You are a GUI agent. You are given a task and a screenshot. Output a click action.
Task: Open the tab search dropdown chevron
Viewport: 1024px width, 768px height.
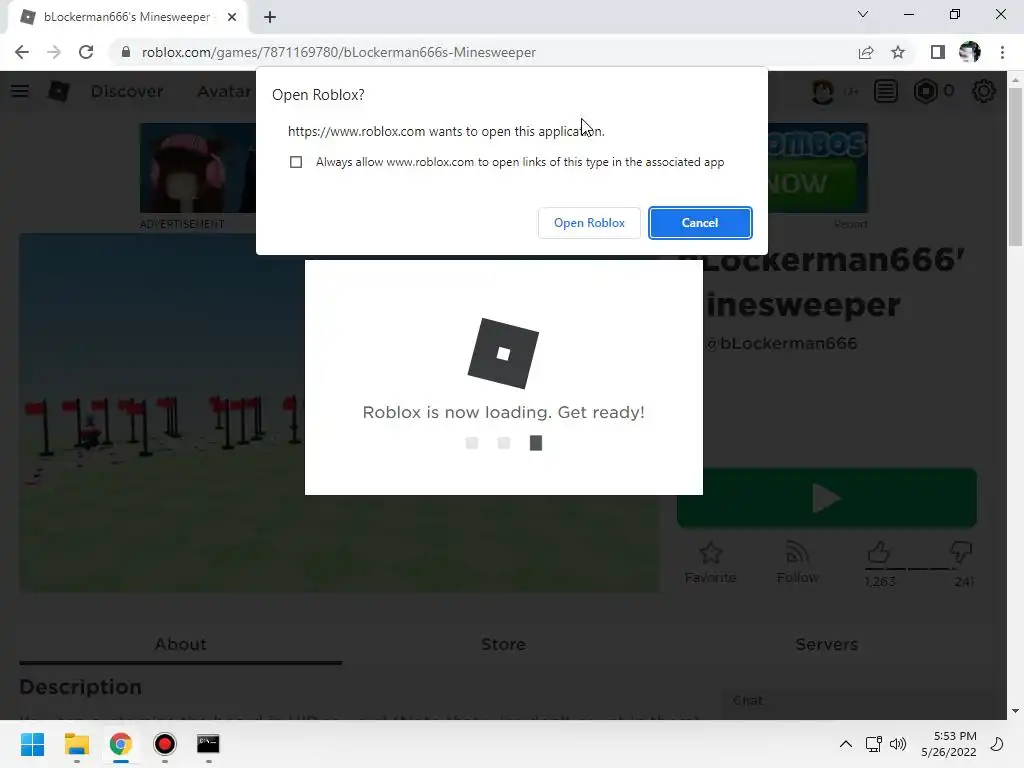(863, 14)
